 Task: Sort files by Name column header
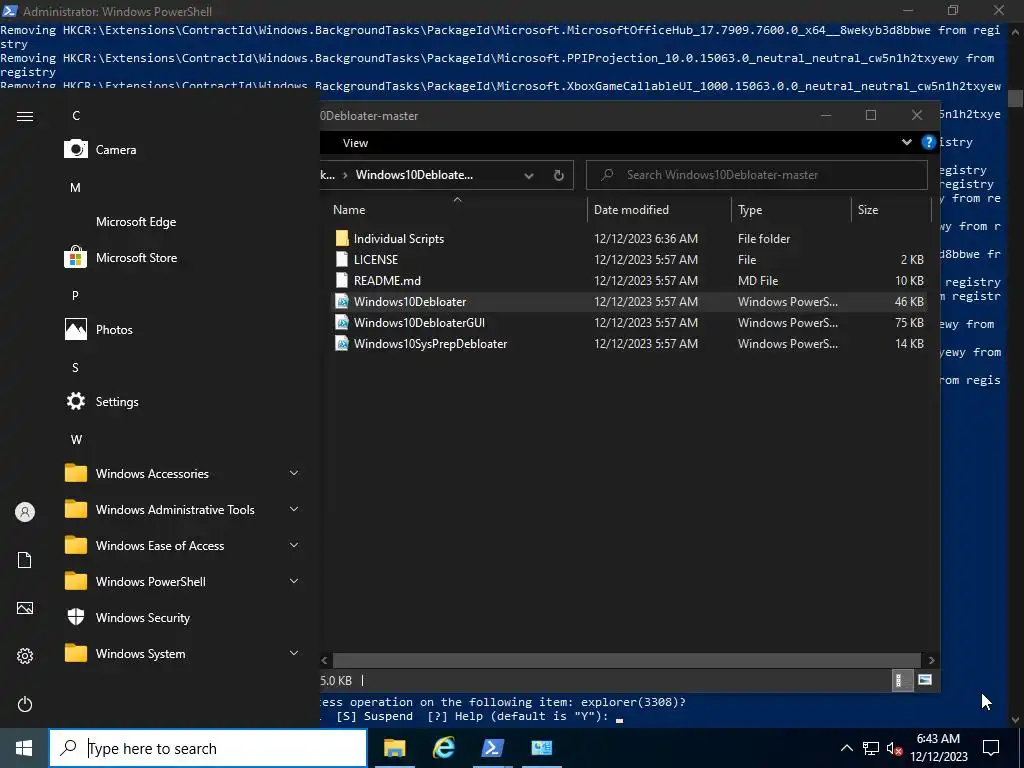pyautogui.click(x=349, y=210)
